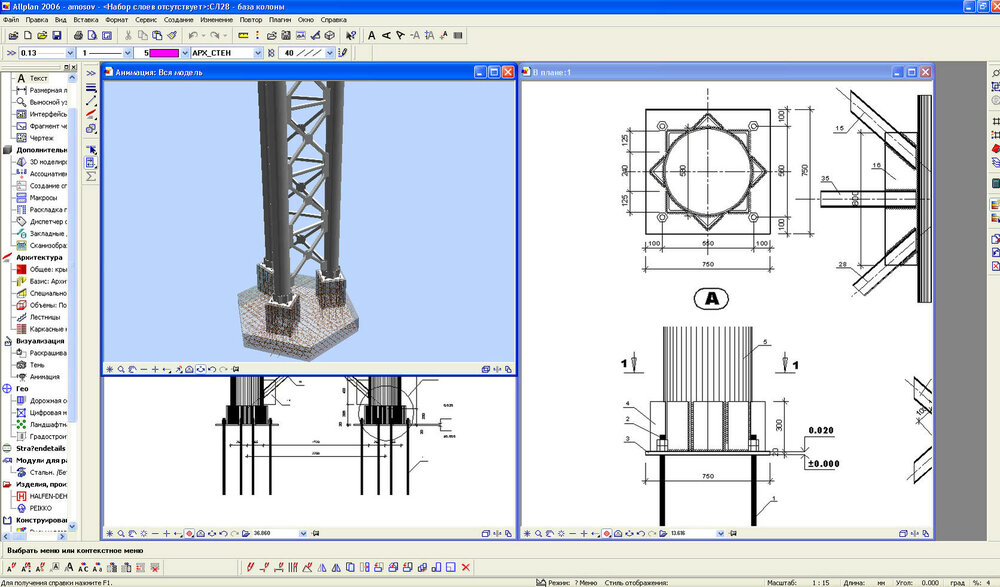Select the large 'A' text tool icon
1000x587 pixels.
(372, 35)
